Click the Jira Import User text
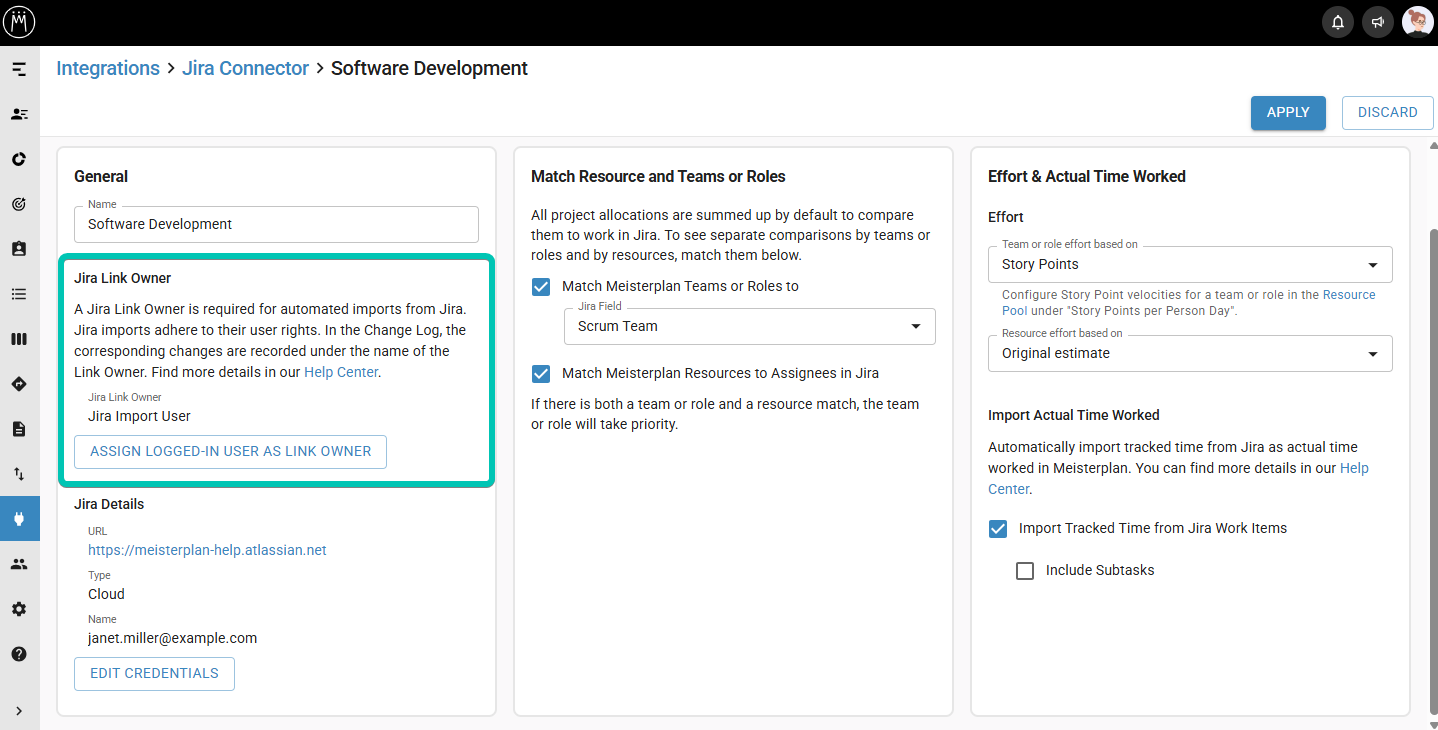Image resolution: width=1438 pixels, height=730 pixels. click(x=139, y=416)
